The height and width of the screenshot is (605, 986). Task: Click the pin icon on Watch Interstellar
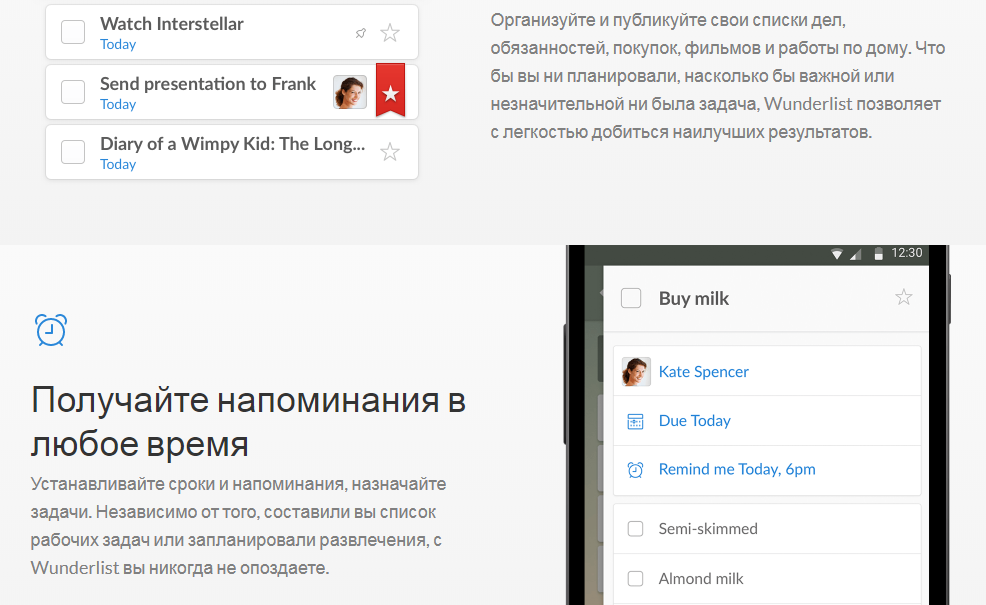pos(360,32)
